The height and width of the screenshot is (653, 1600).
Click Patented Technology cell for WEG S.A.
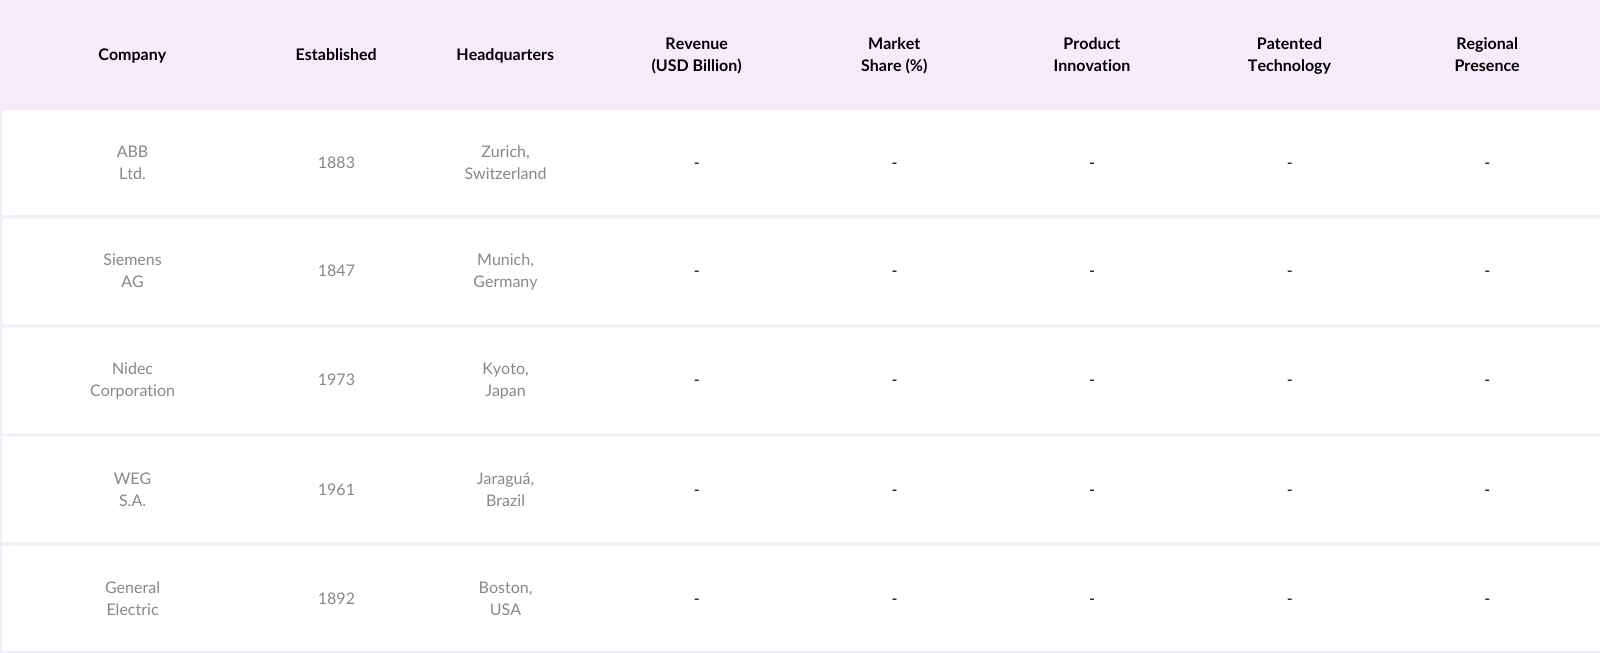pyautogui.click(x=1289, y=489)
